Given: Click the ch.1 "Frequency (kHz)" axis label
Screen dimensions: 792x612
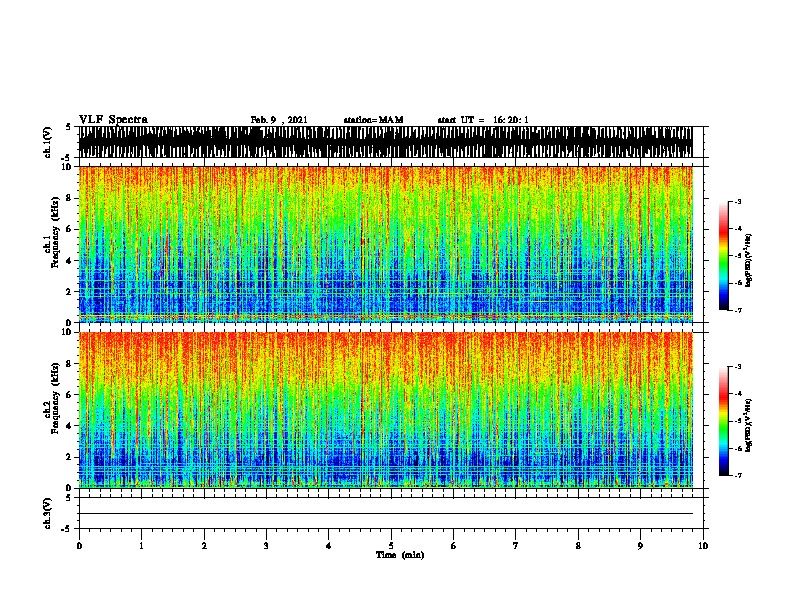Looking at the screenshot, I should click(55, 233).
